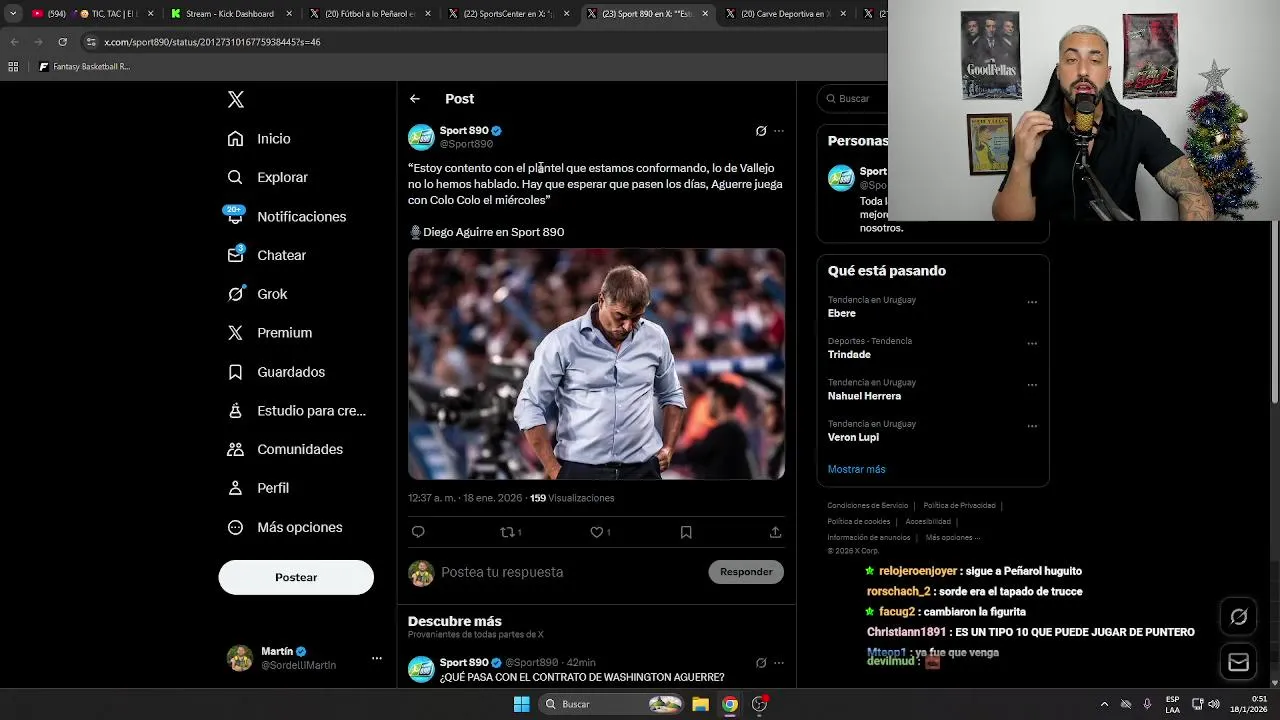Image resolution: width=1280 pixels, height=720 pixels.
Task: Switch to the Carve Deportiva en X tab
Action: point(785,14)
